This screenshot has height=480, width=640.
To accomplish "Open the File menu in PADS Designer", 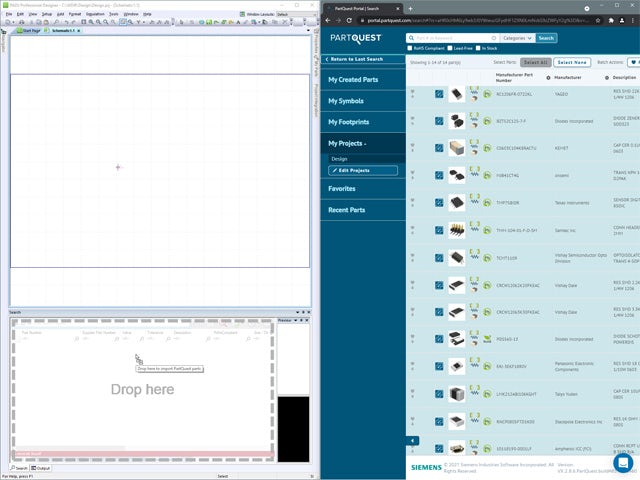I will (9, 14).
